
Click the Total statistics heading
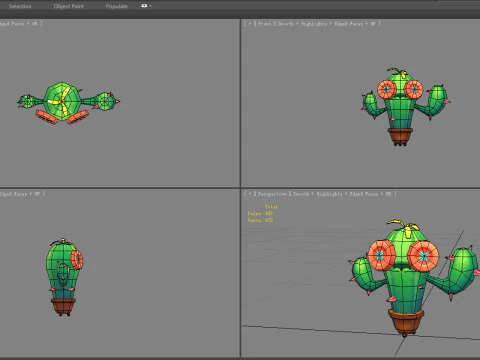pos(271,207)
